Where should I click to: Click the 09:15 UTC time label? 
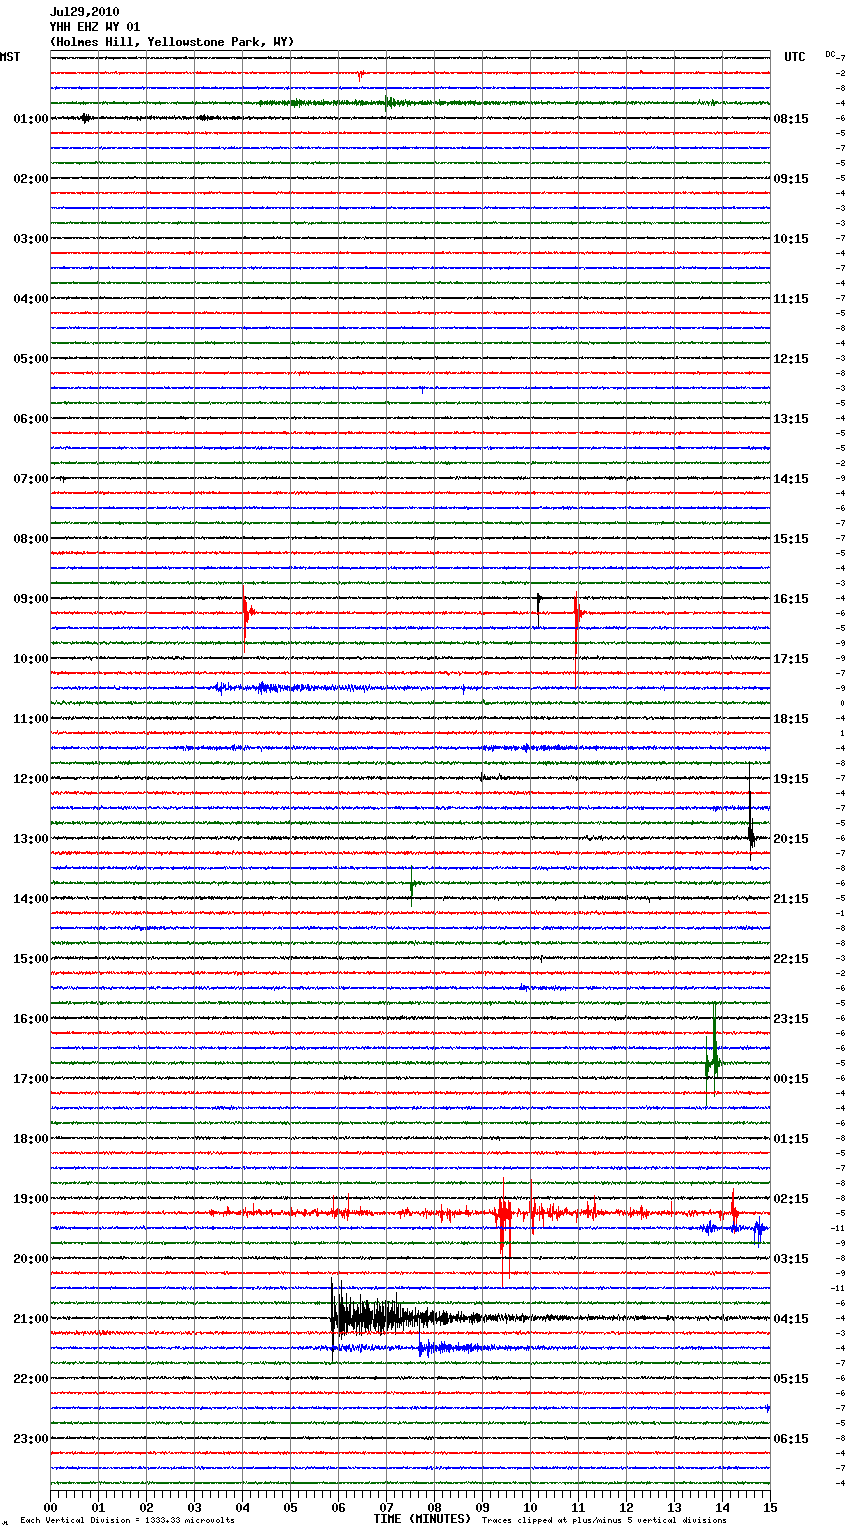click(x=791, y=179)
